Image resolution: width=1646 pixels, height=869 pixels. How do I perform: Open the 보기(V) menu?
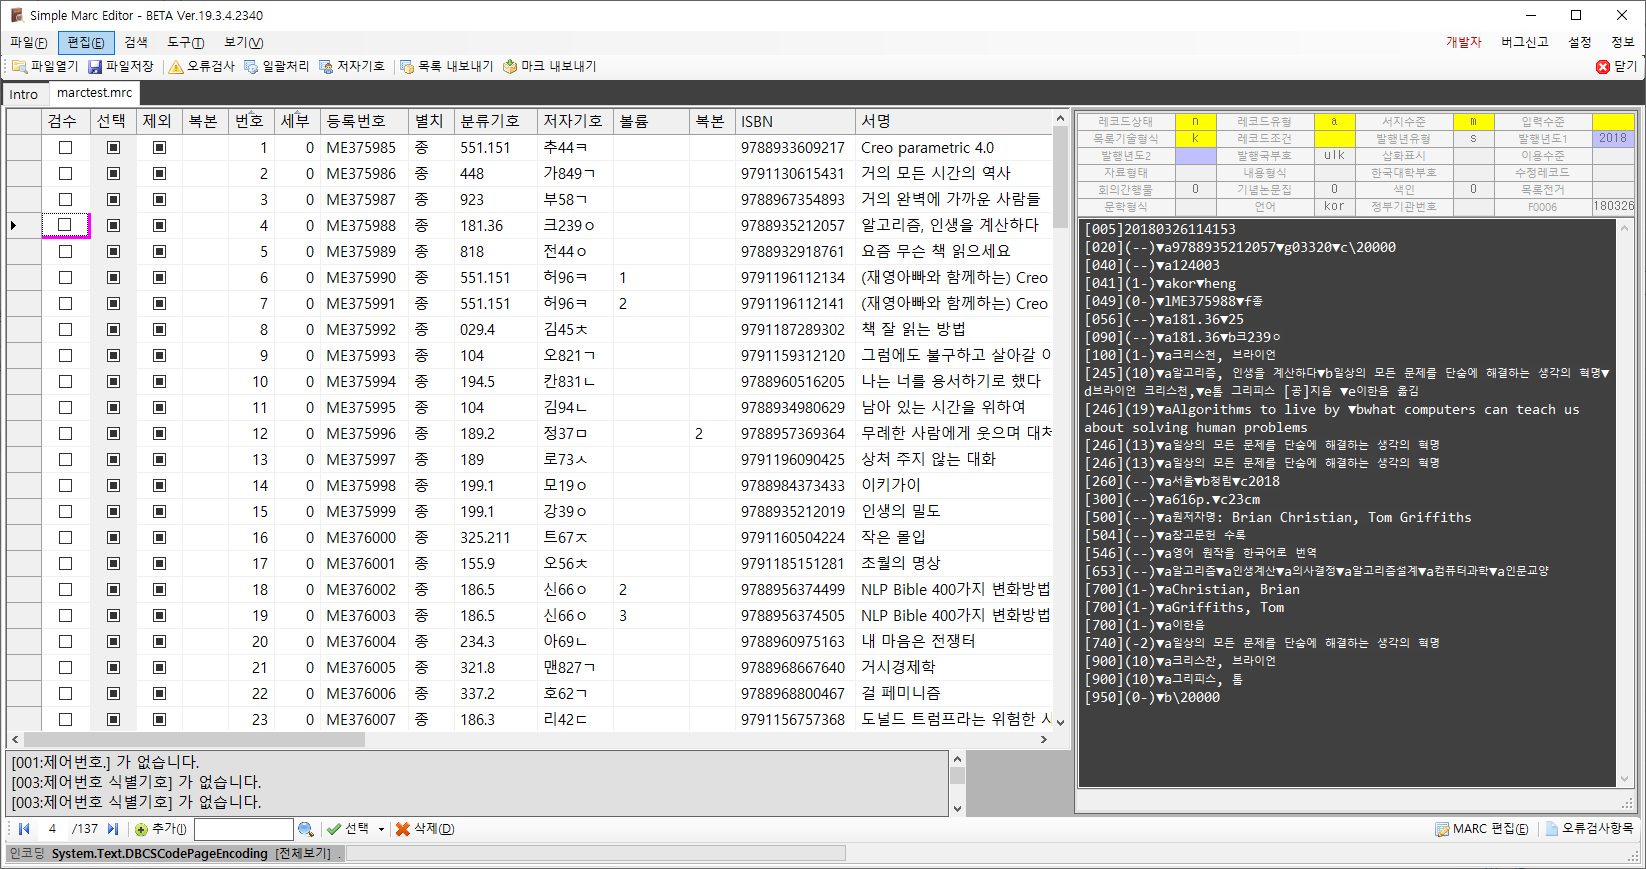(x=243, y=42)
